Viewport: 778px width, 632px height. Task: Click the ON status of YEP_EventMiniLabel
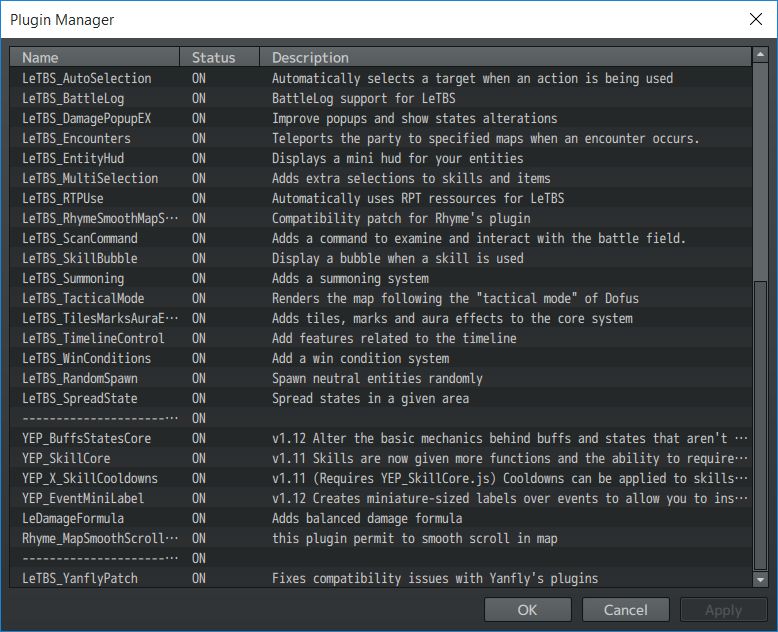tap(199, 499)
